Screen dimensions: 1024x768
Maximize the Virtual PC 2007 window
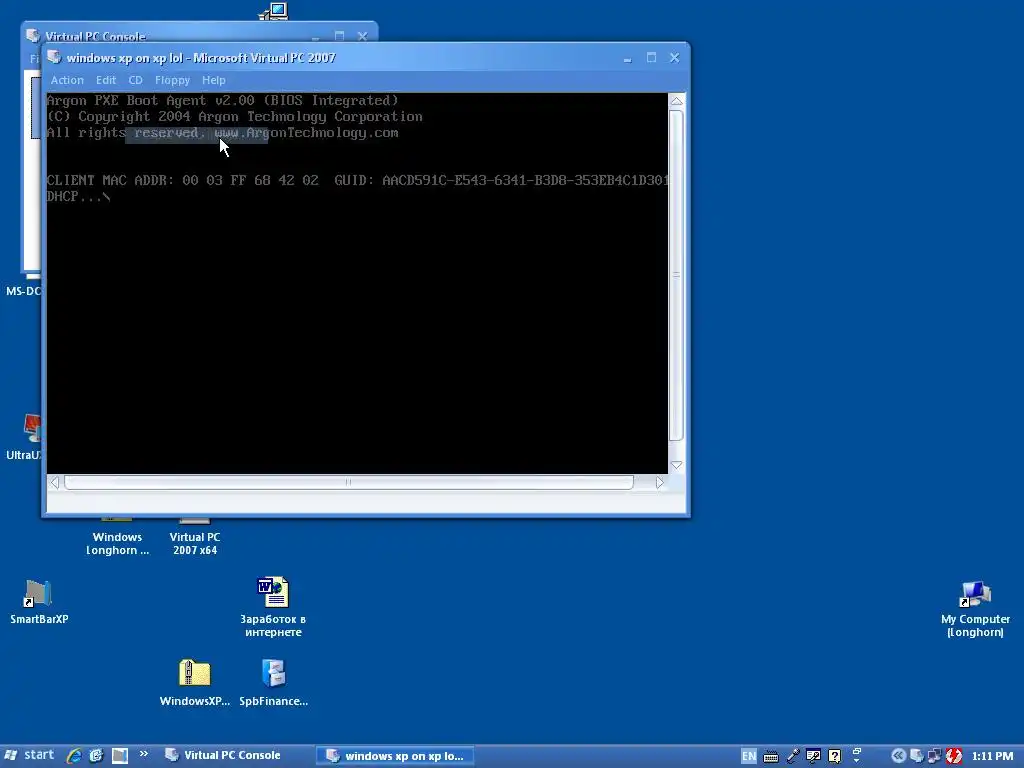click(651, 57)
